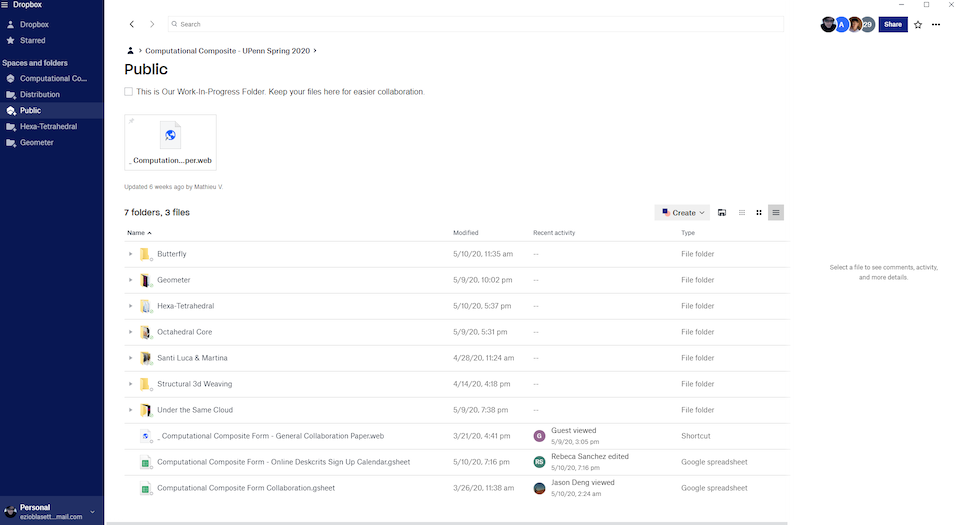Click the Rebeca Sanchez avatar in activity
Screen dimensions: 960x525
pyautogui.click(x=539, y=462)
